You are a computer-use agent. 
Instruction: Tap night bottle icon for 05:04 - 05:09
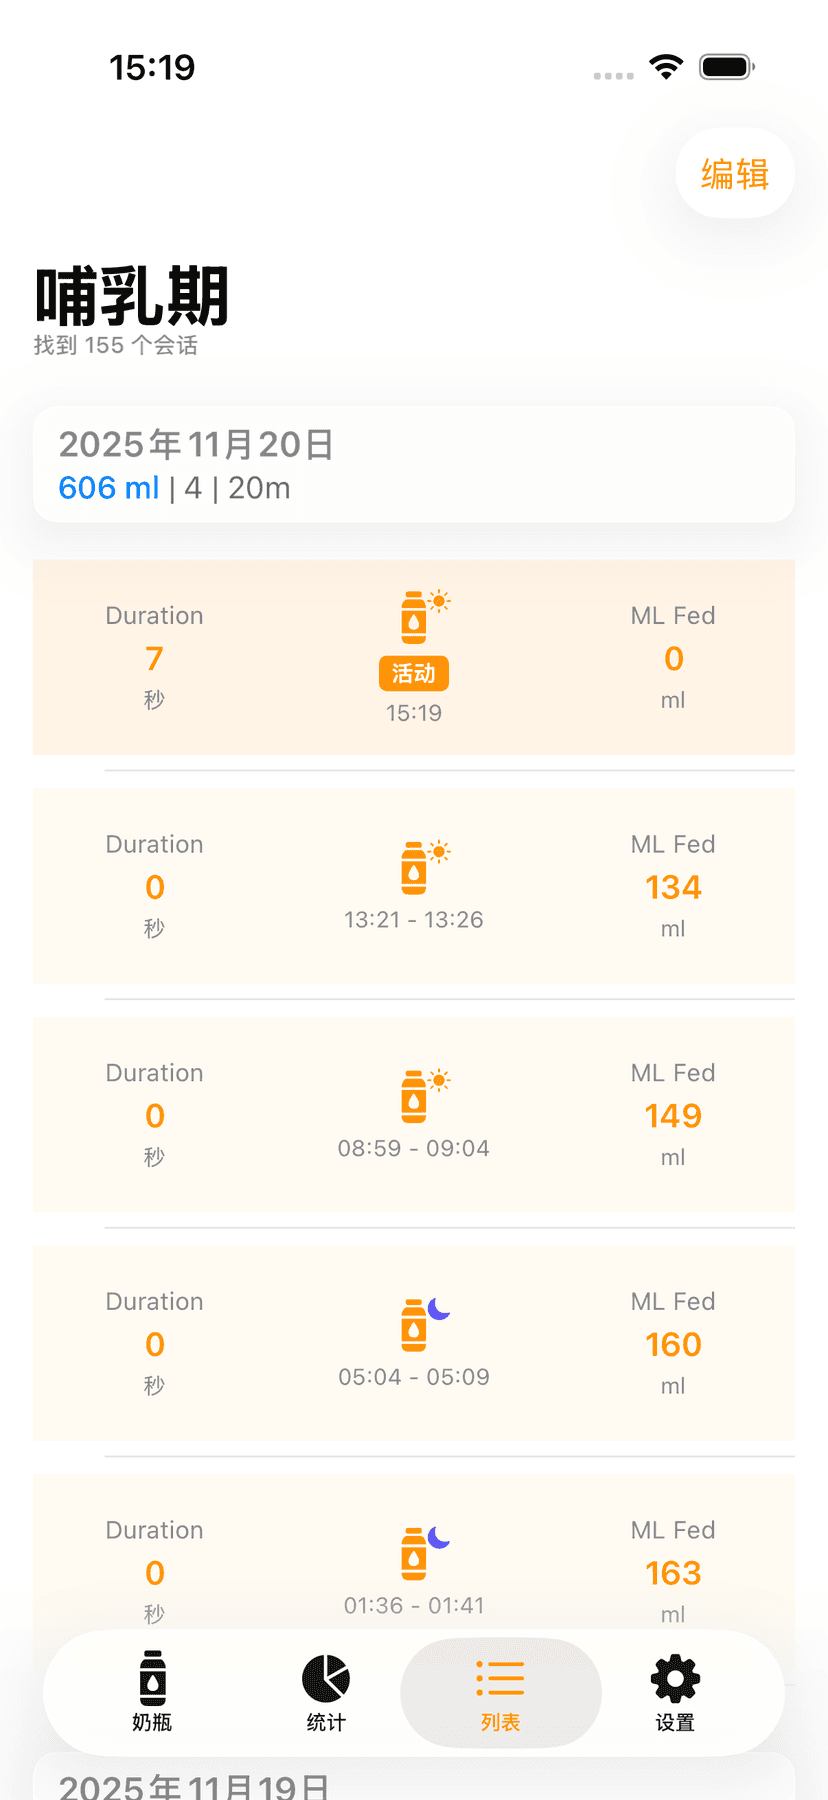click(x=415, y=1324)
